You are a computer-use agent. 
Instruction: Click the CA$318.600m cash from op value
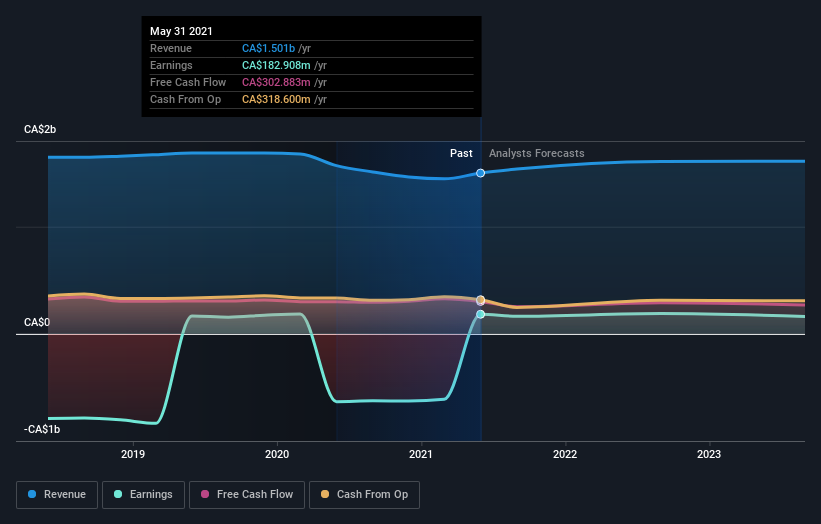tap(276, 99)
